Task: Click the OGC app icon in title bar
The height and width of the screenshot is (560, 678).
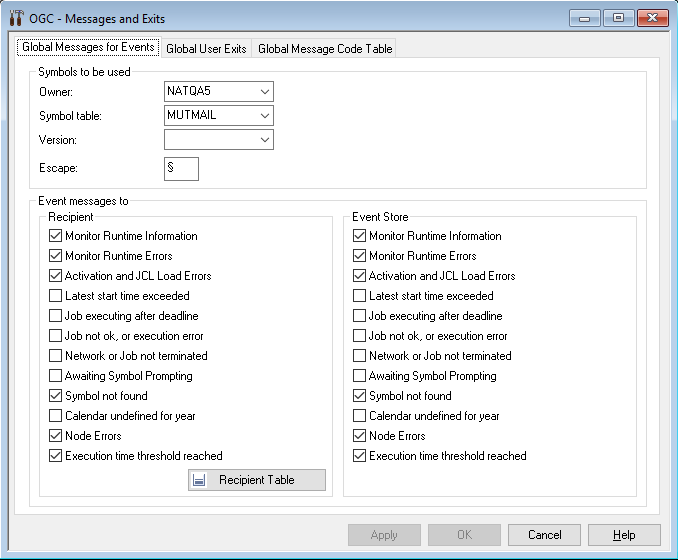Action: pos(17,18)
